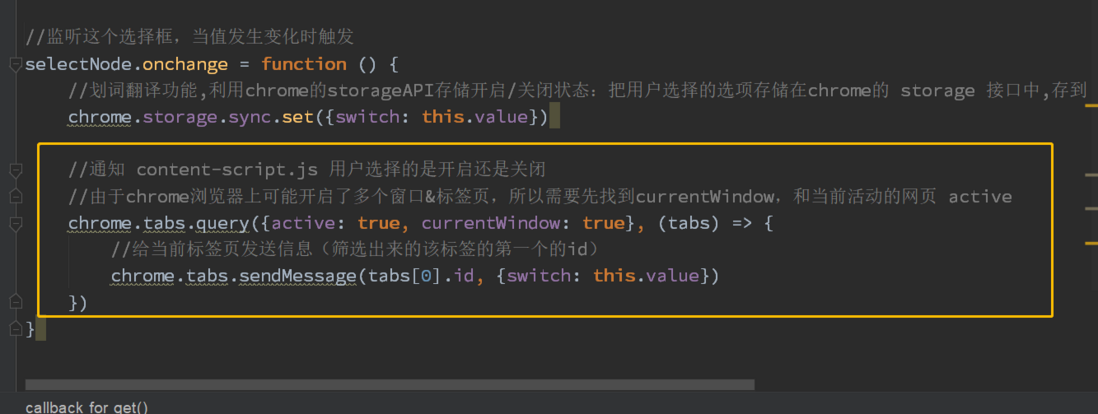Toggle fold marker beside the 通知 content-script.js comment
The image size is (1098, 414).
point(15,170)
